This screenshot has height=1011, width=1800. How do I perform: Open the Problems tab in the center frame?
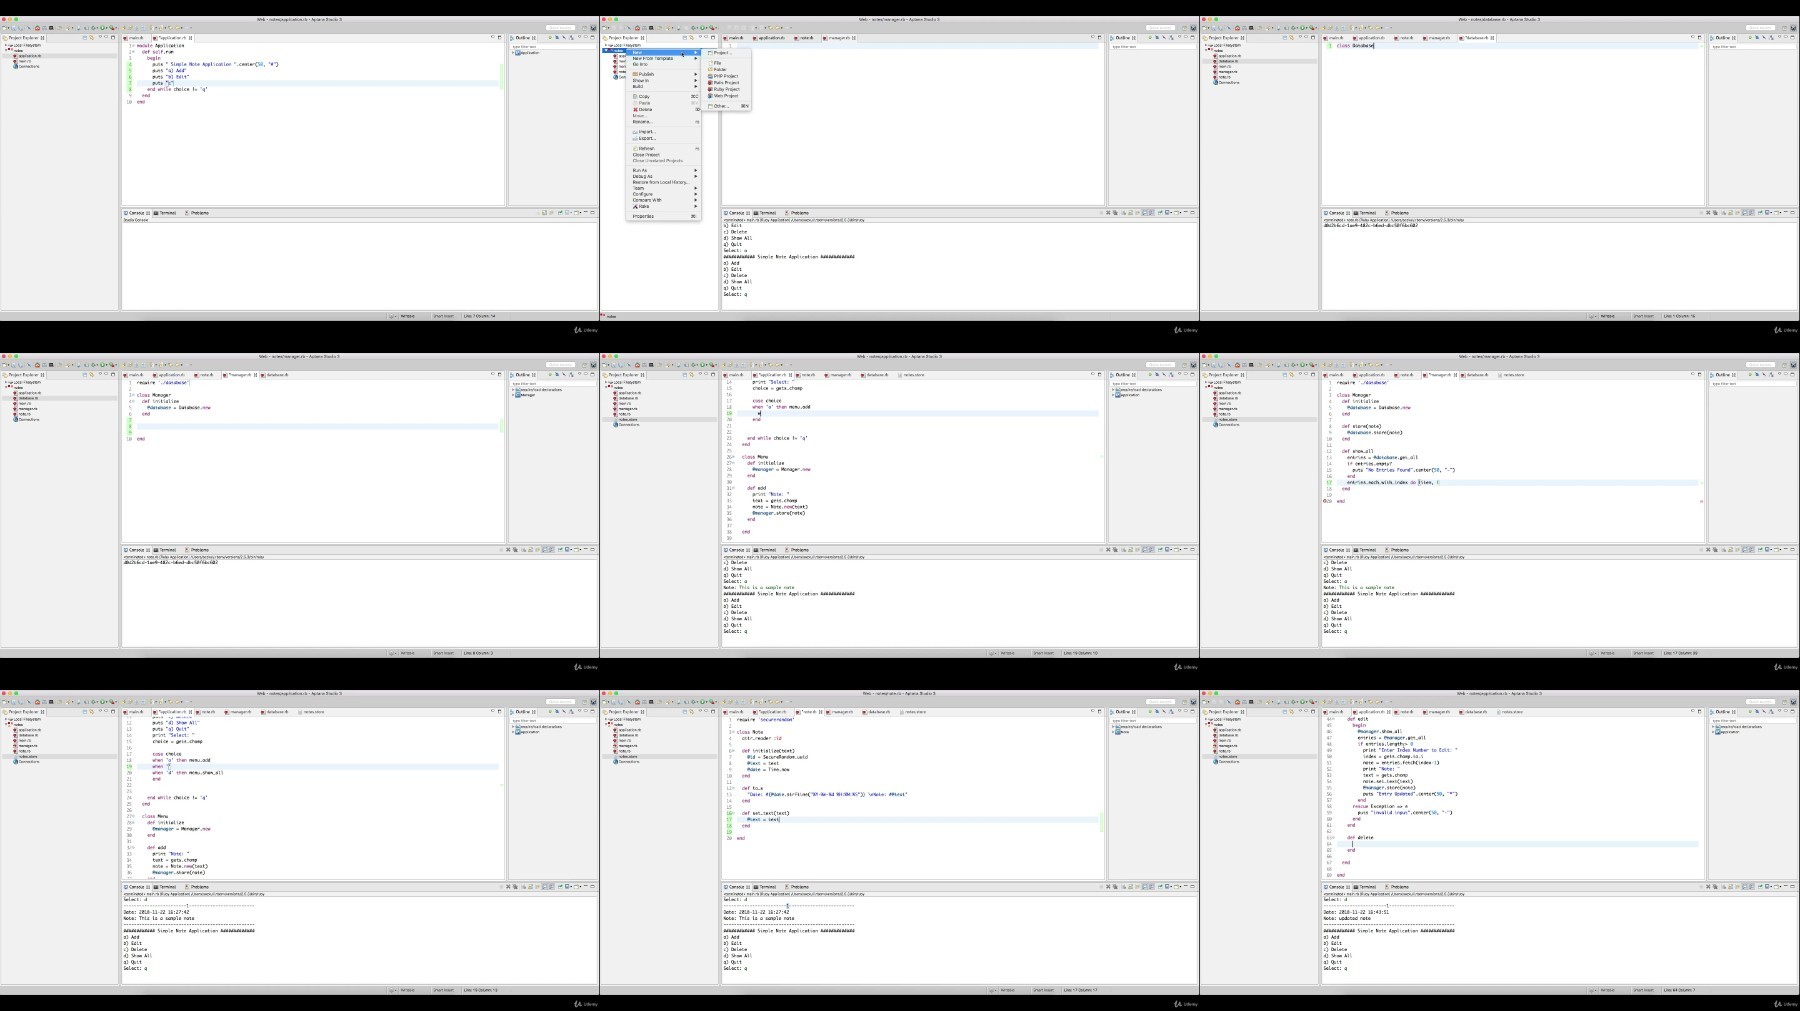(x=798, y=549)
